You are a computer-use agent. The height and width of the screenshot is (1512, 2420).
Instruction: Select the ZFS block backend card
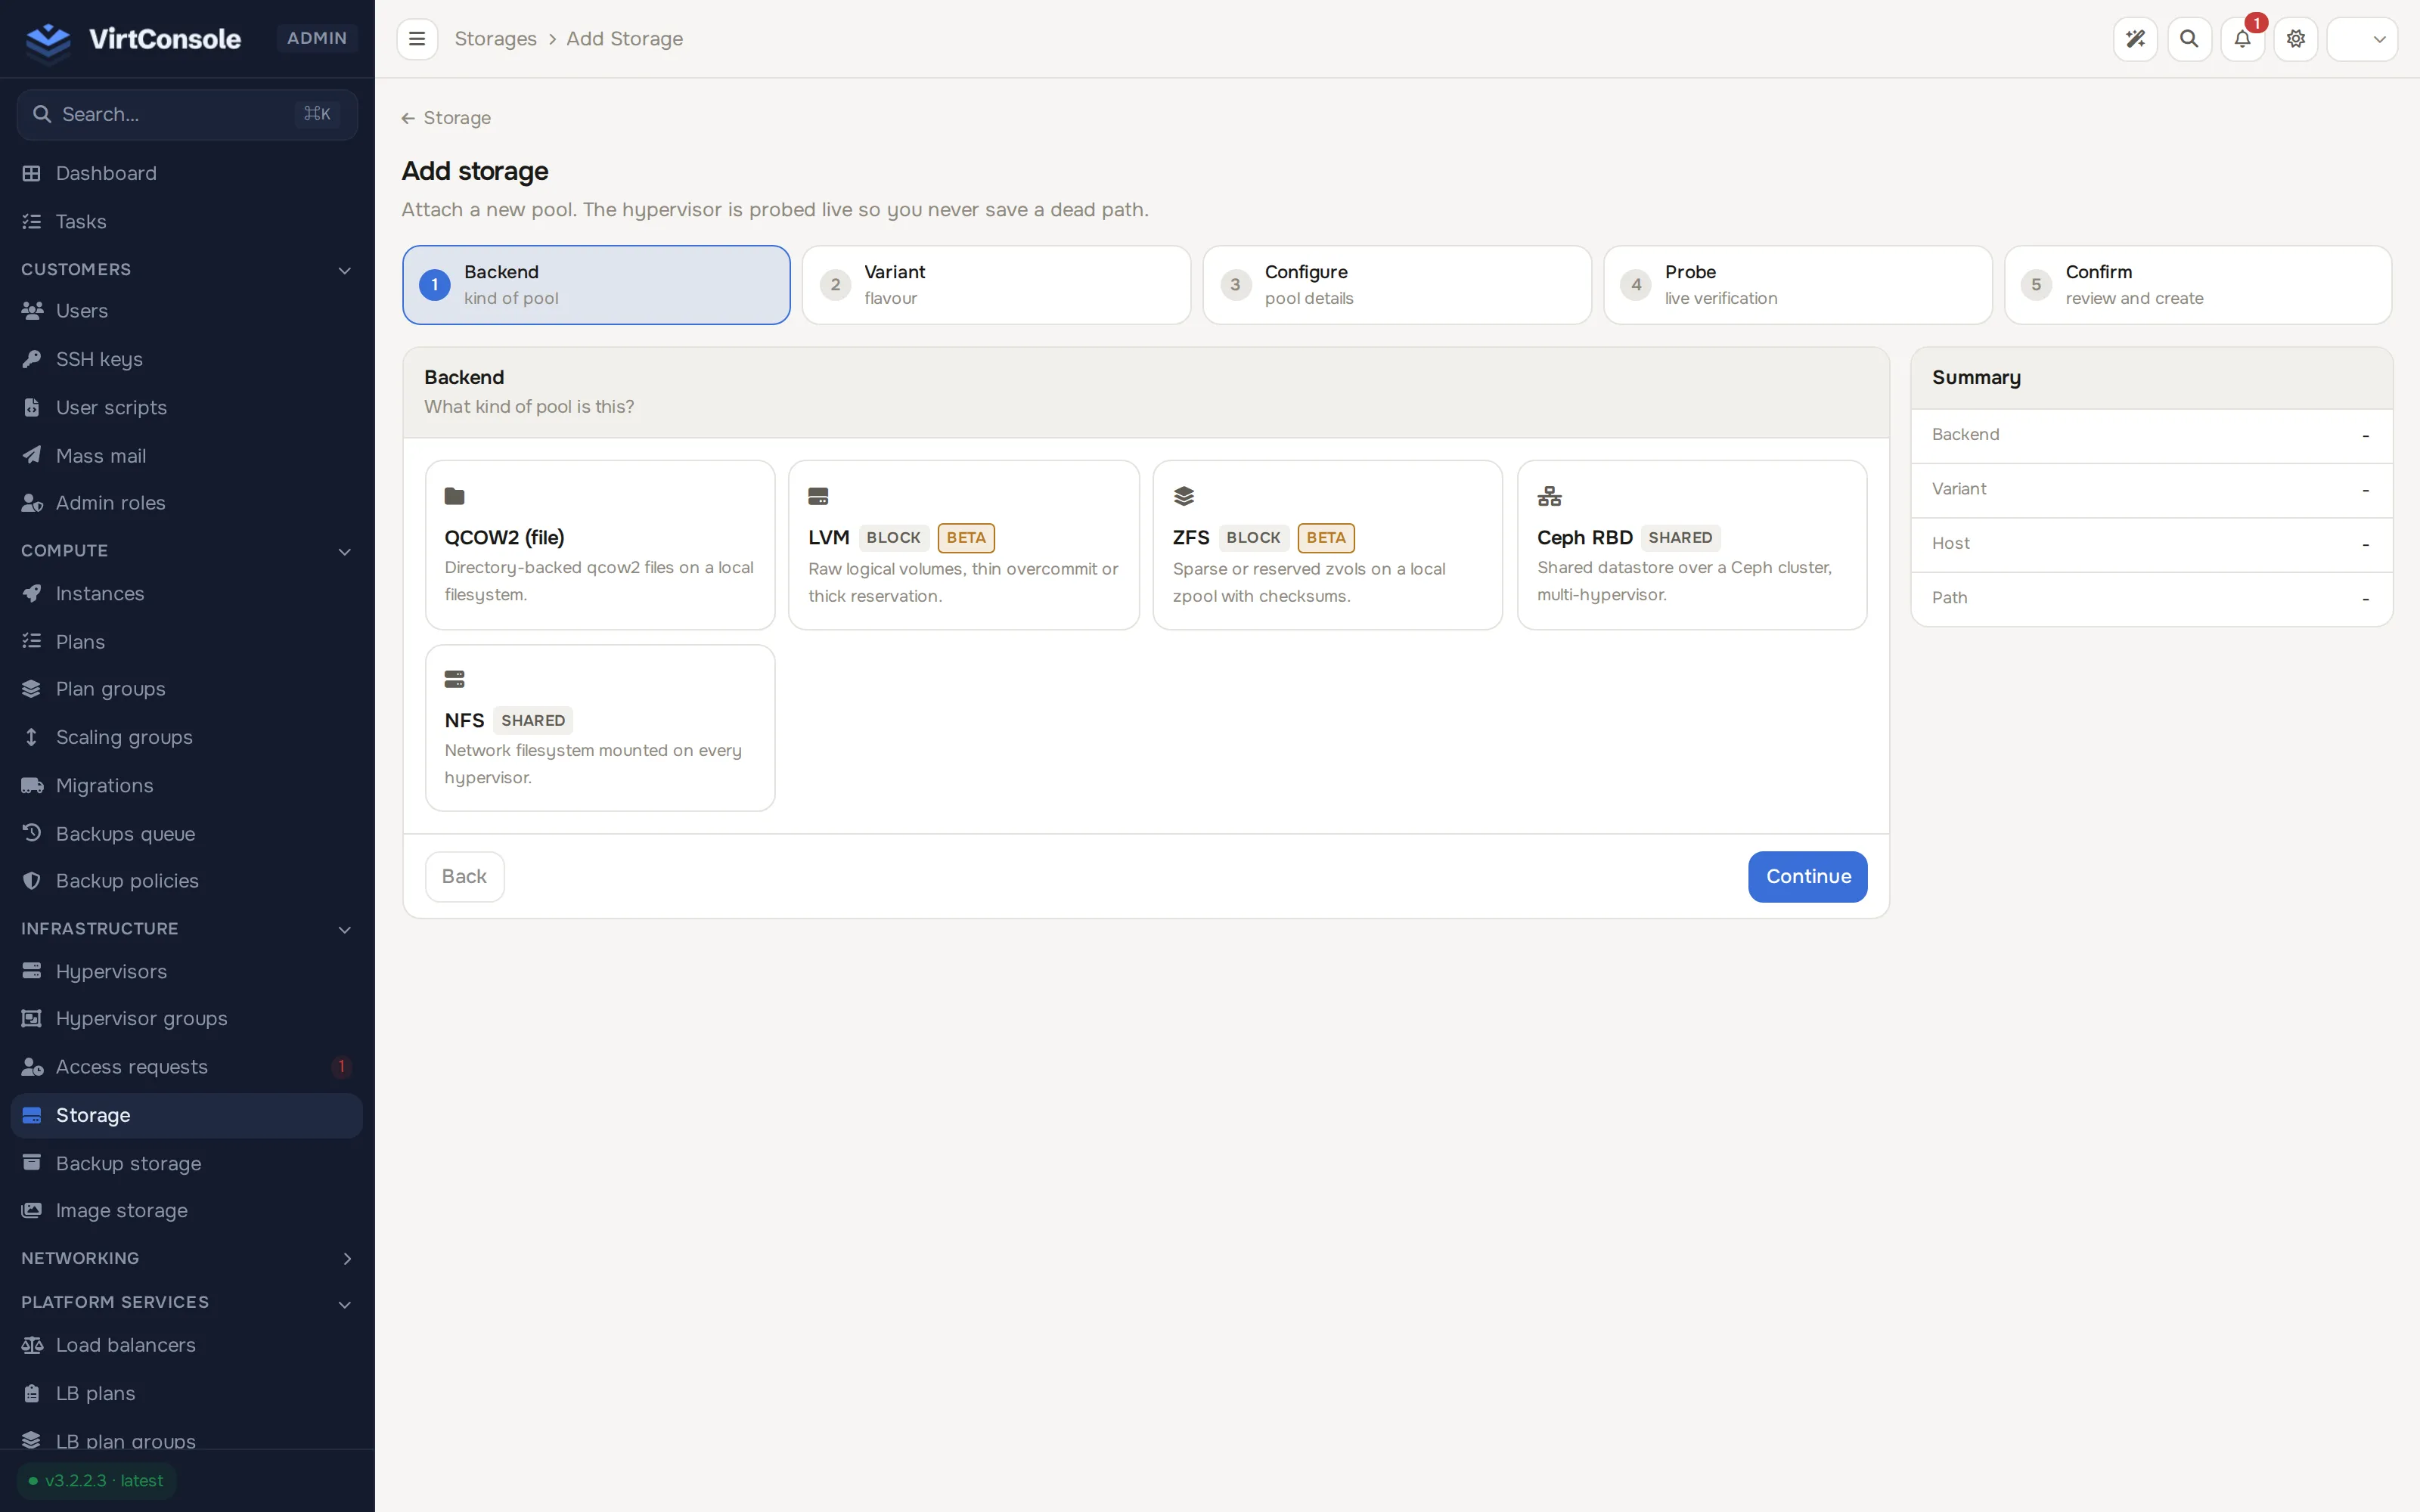[x=1328, y=545]
